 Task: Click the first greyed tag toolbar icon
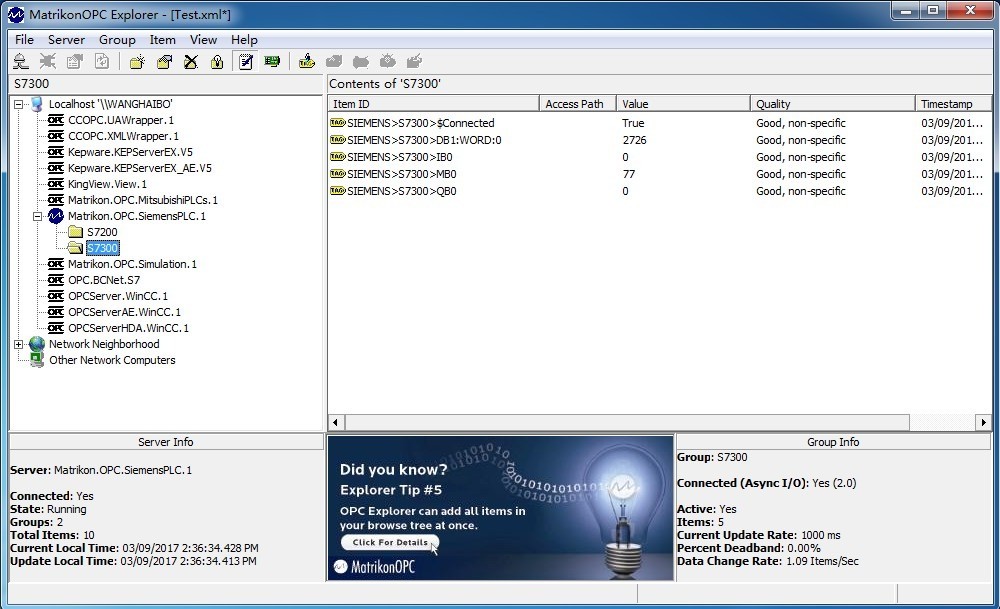(334, 61)
